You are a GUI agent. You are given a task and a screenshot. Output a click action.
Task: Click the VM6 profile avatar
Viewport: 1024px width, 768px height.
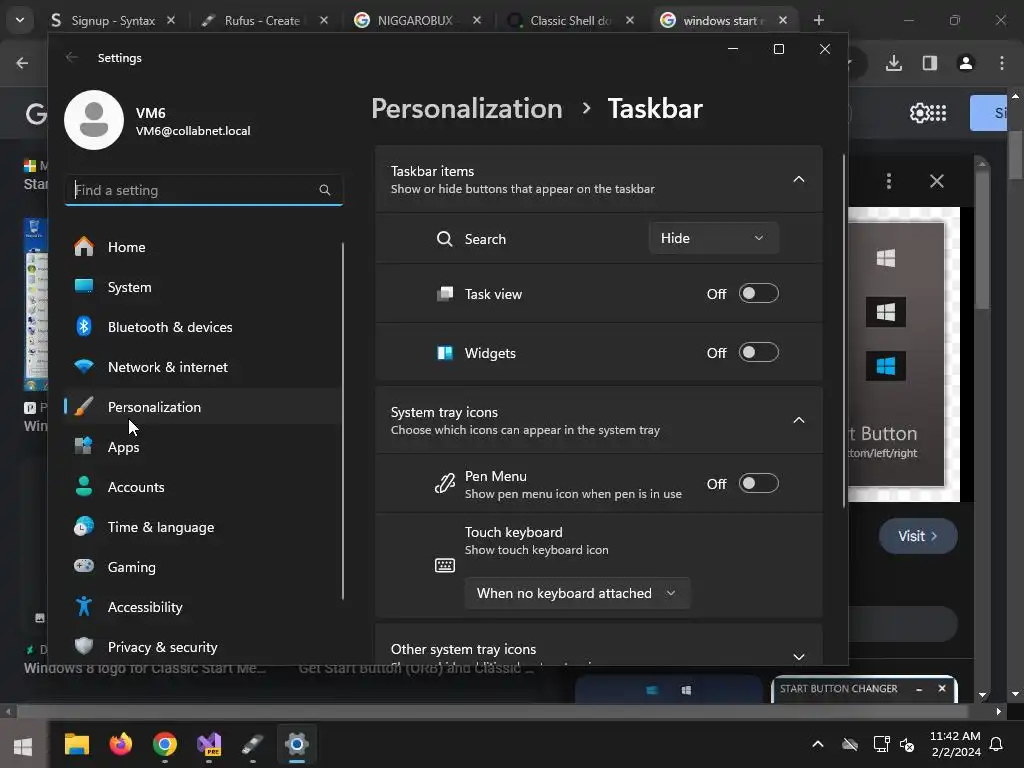(94, 120)
